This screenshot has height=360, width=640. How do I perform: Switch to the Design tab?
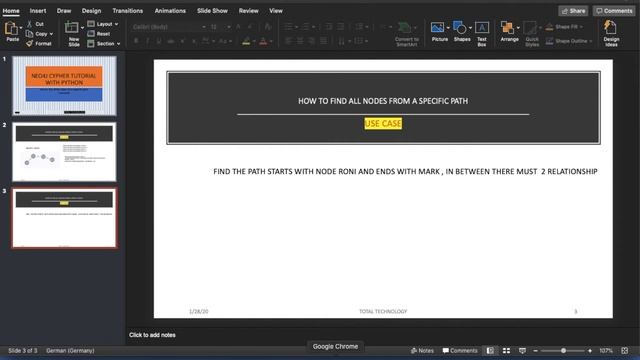[91, 11]
